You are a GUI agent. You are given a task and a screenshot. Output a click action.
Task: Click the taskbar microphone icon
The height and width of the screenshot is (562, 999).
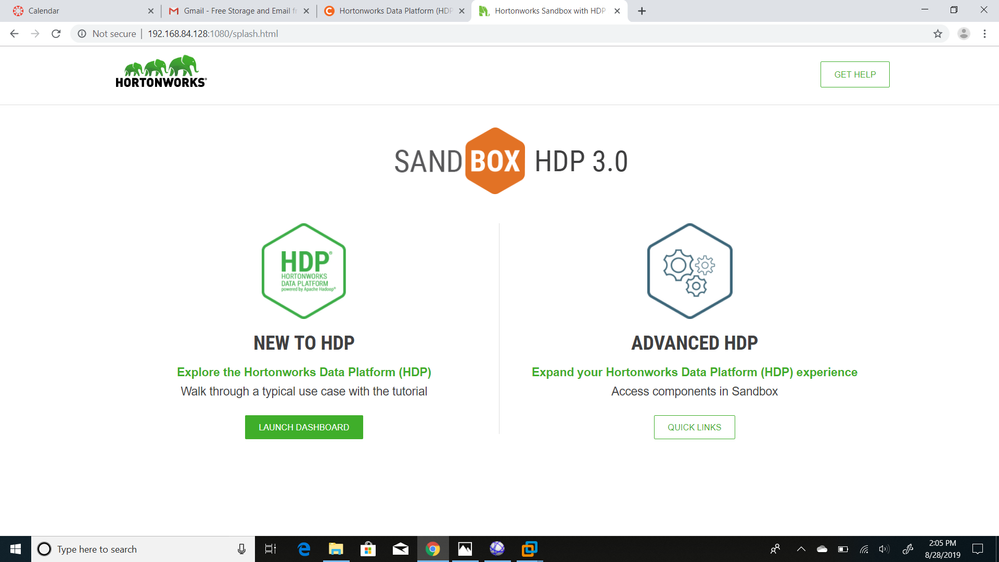coord(241,549)
